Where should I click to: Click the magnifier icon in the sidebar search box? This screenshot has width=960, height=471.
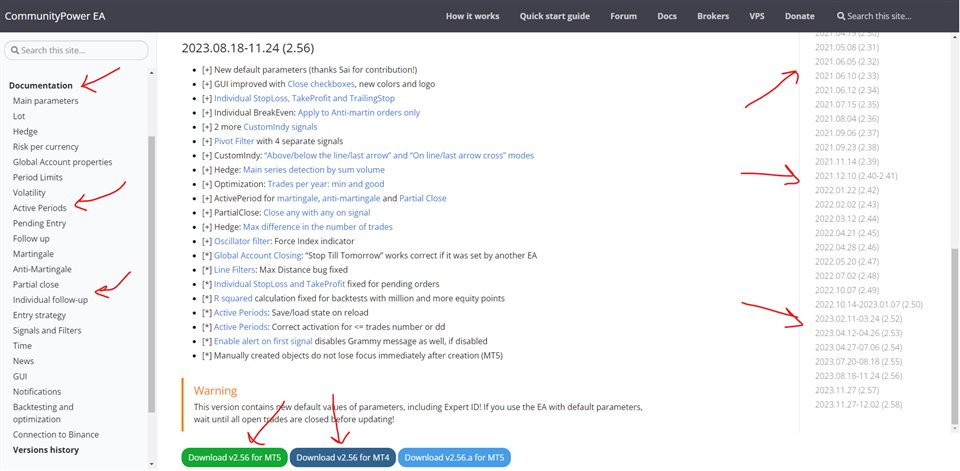pyautogui.click(x=15, y=50)
